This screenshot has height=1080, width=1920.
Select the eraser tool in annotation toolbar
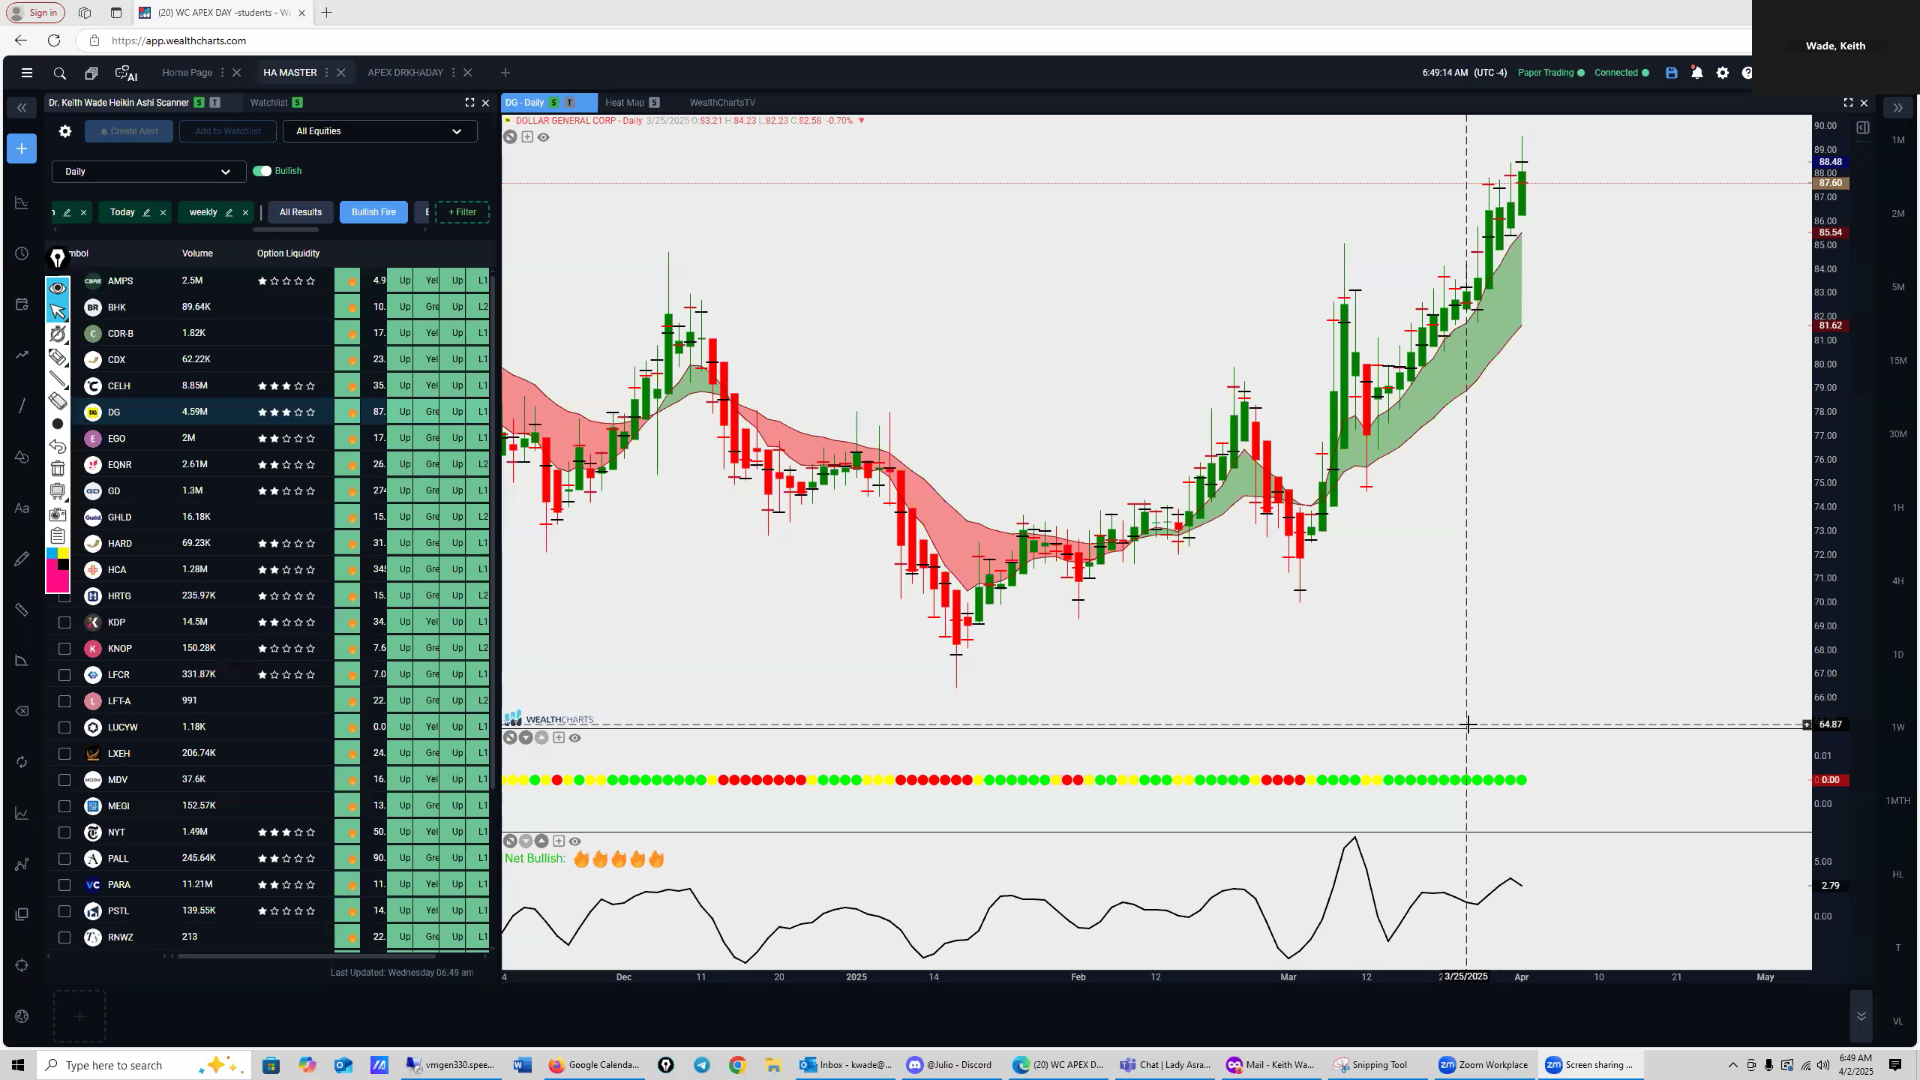(x=58, y=401)
